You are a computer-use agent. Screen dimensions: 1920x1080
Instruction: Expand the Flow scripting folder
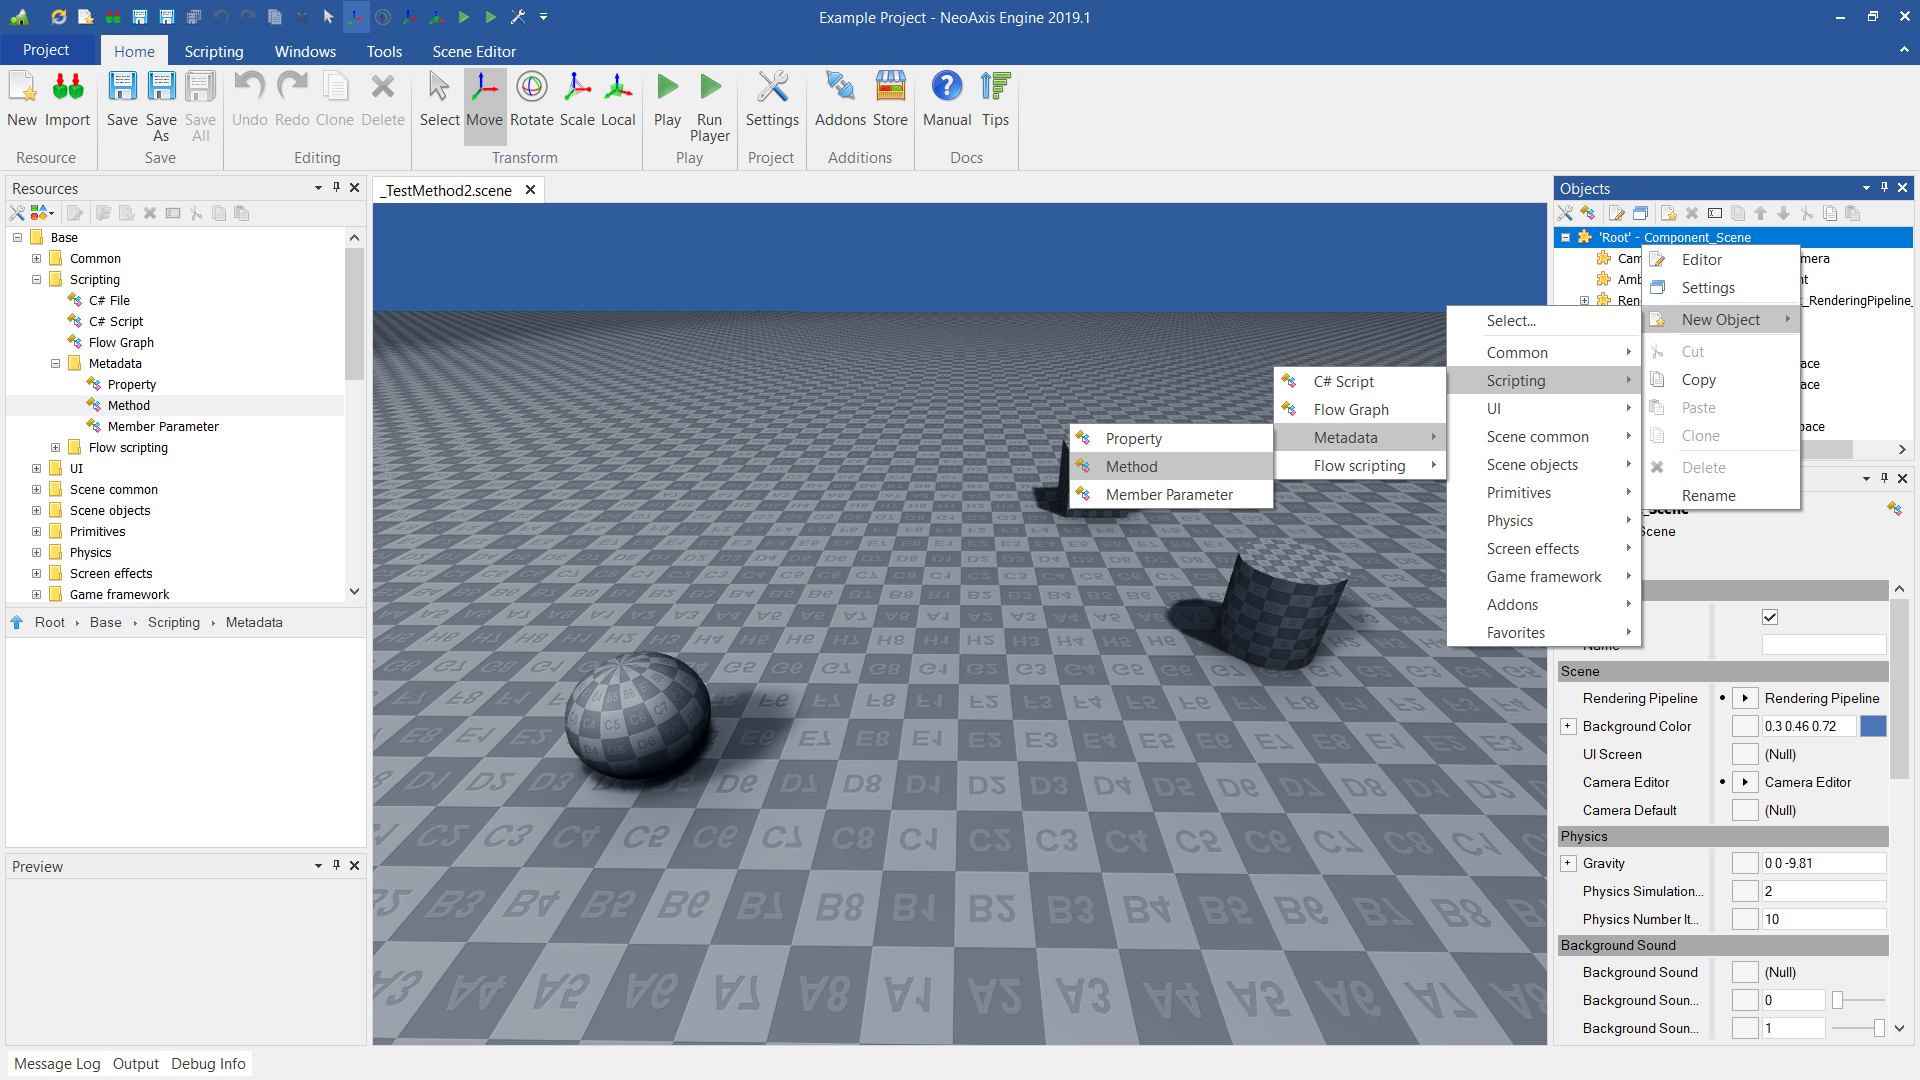tap(56, 447)
